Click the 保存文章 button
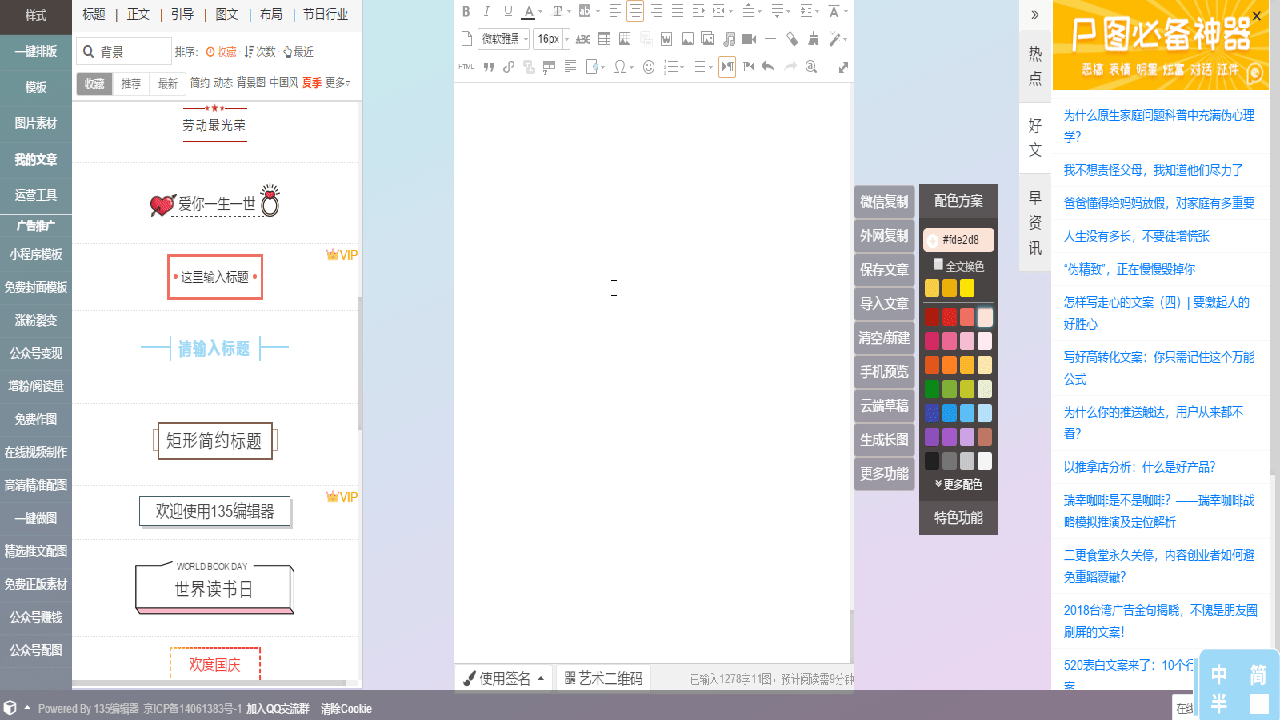Screen dimensions: 1280x720 click(x=884, y=270)
